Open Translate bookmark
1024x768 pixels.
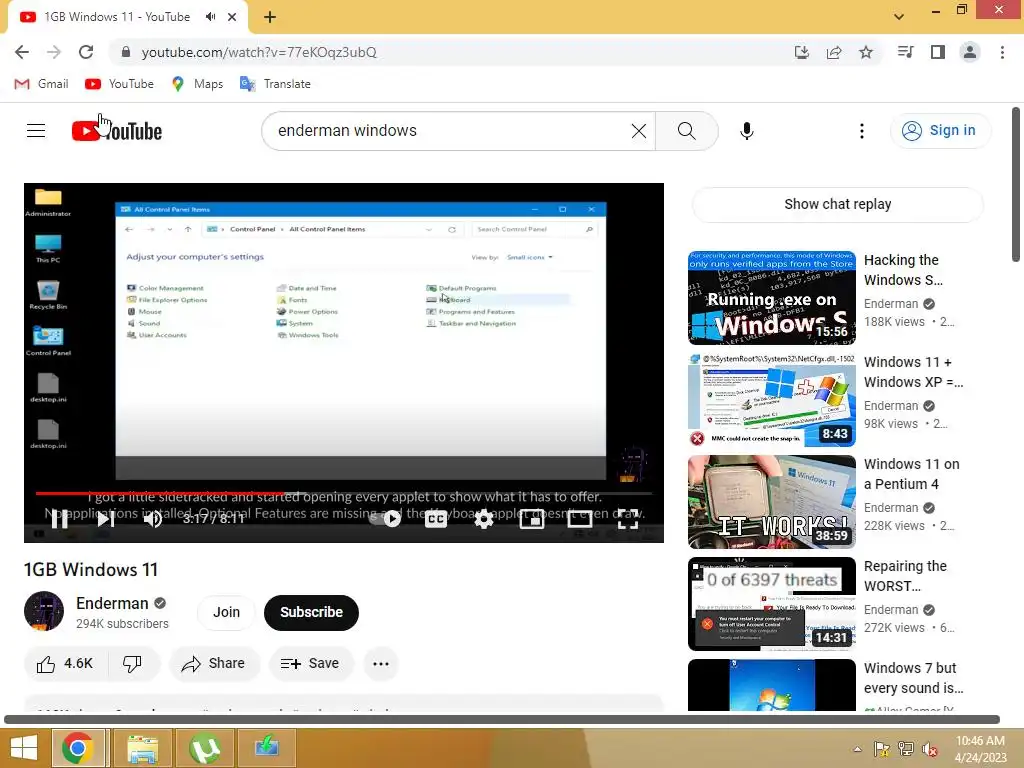pos(275,84)
